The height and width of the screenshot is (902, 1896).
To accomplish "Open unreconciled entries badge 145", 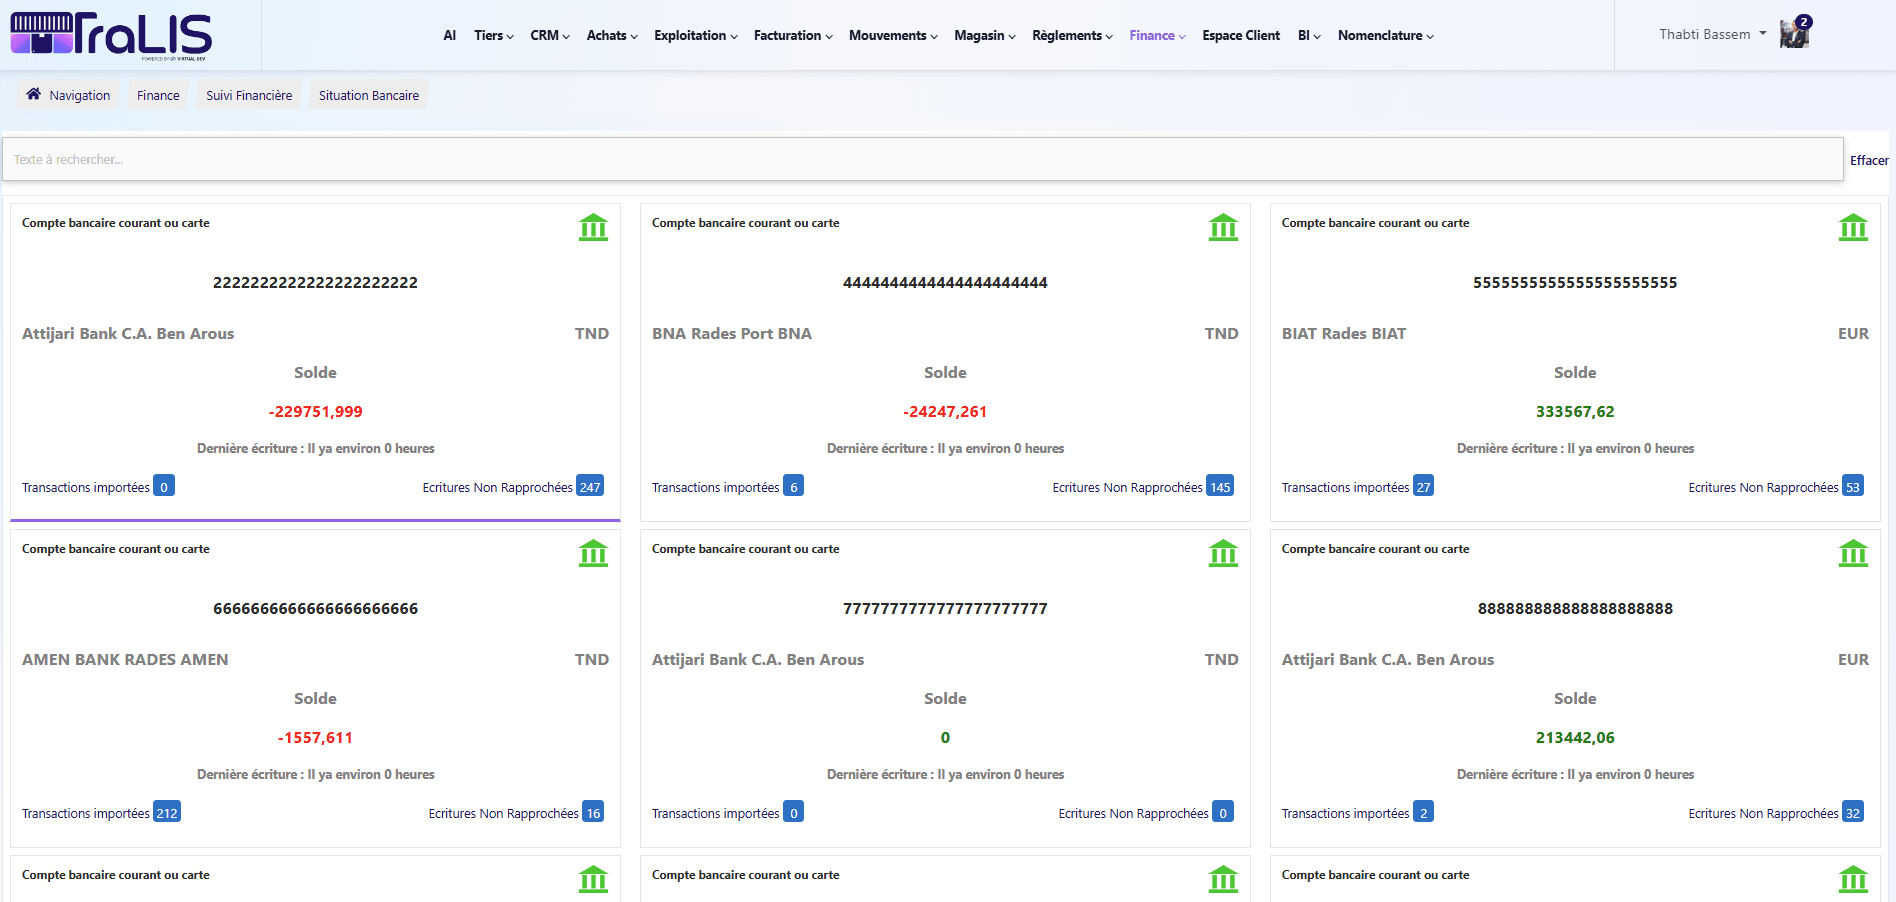I will (1220, 486).
